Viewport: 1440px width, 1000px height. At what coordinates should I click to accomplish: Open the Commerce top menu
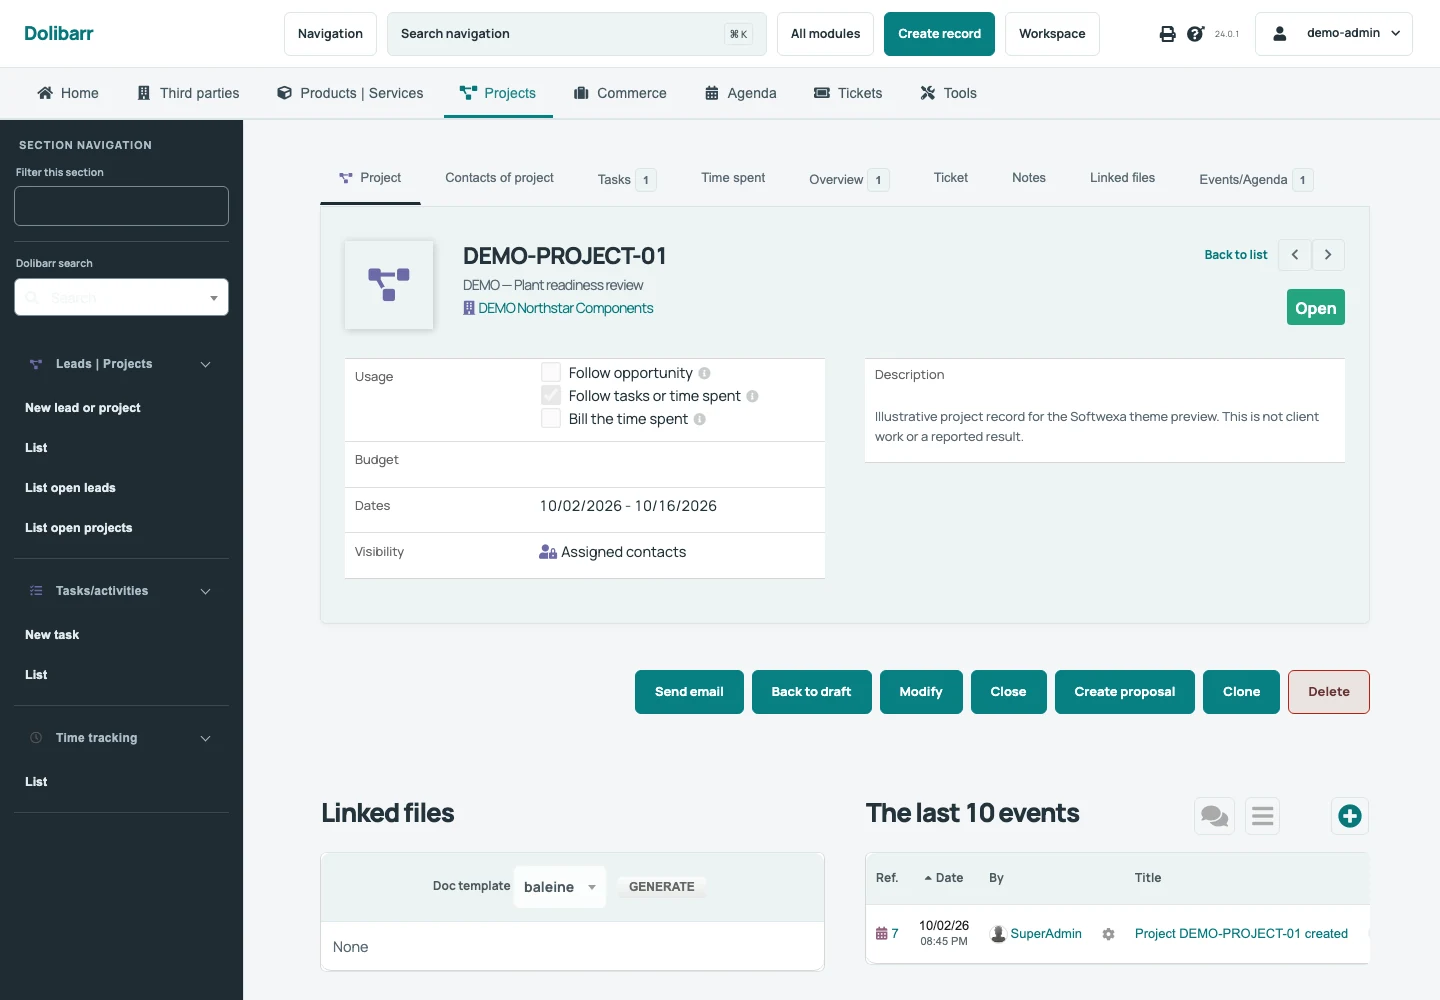coord(620,93)
